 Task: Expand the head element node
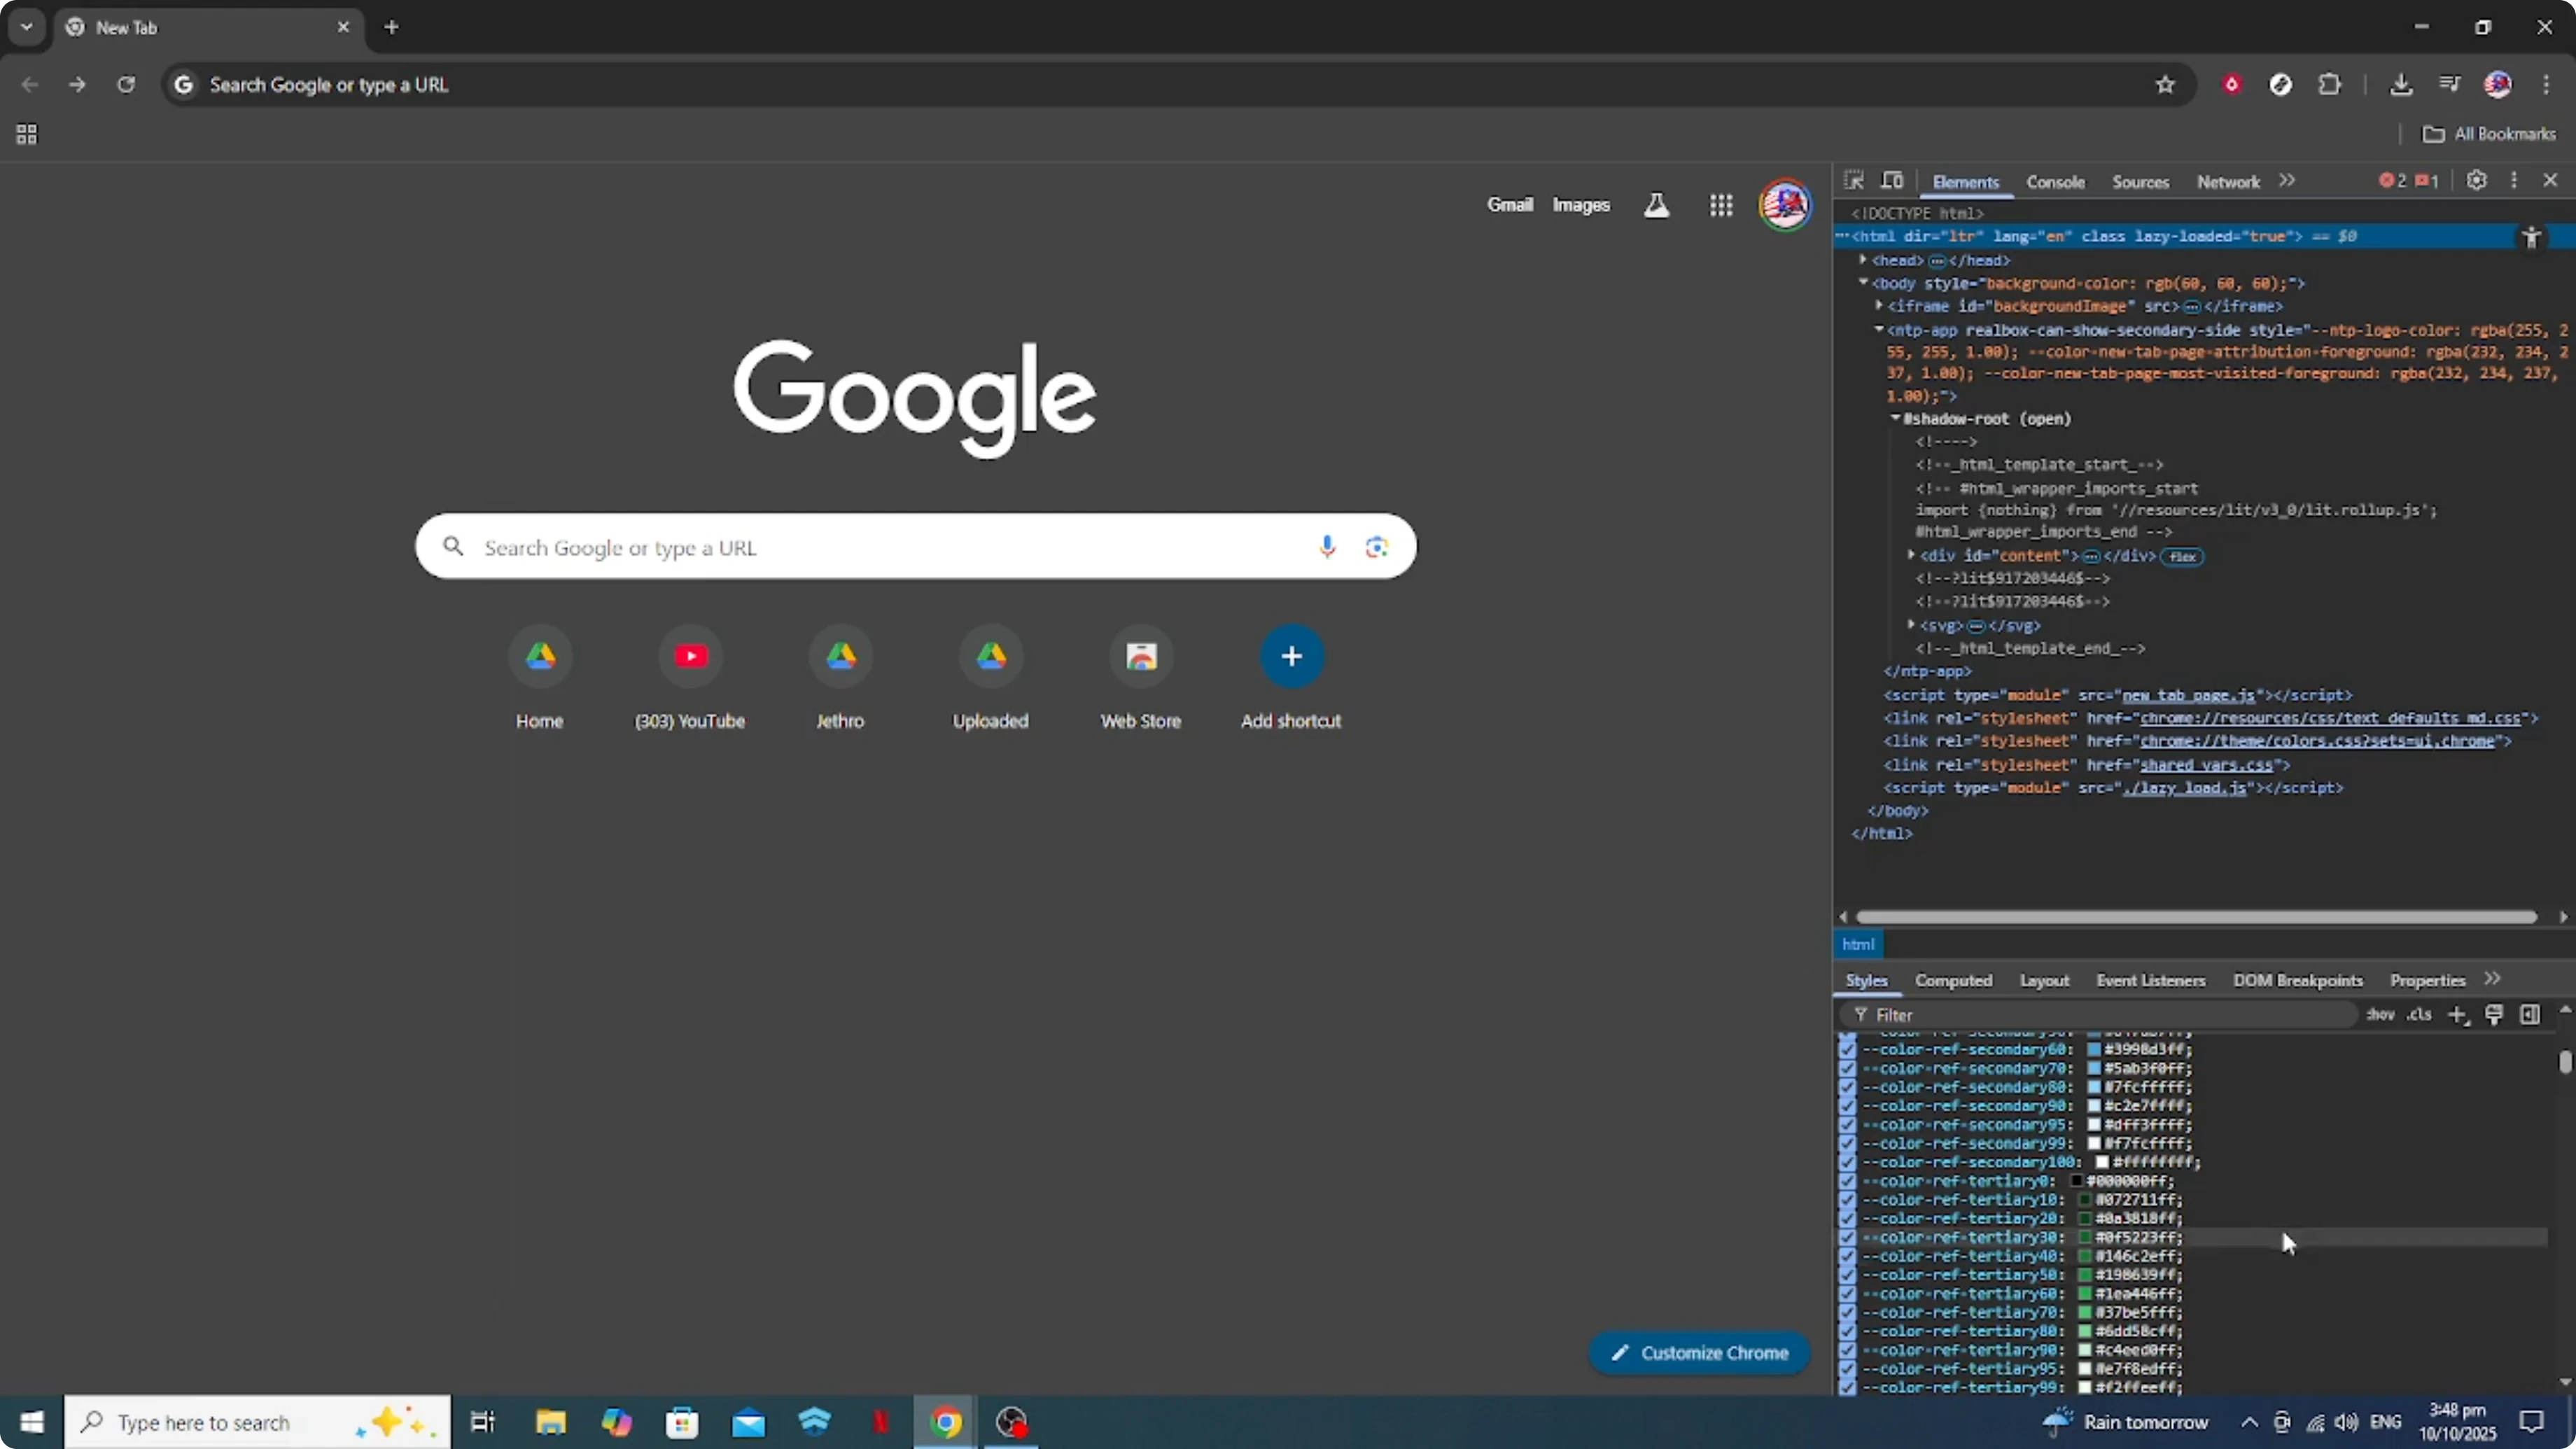pyautogui.click(x=1863, y=260)
